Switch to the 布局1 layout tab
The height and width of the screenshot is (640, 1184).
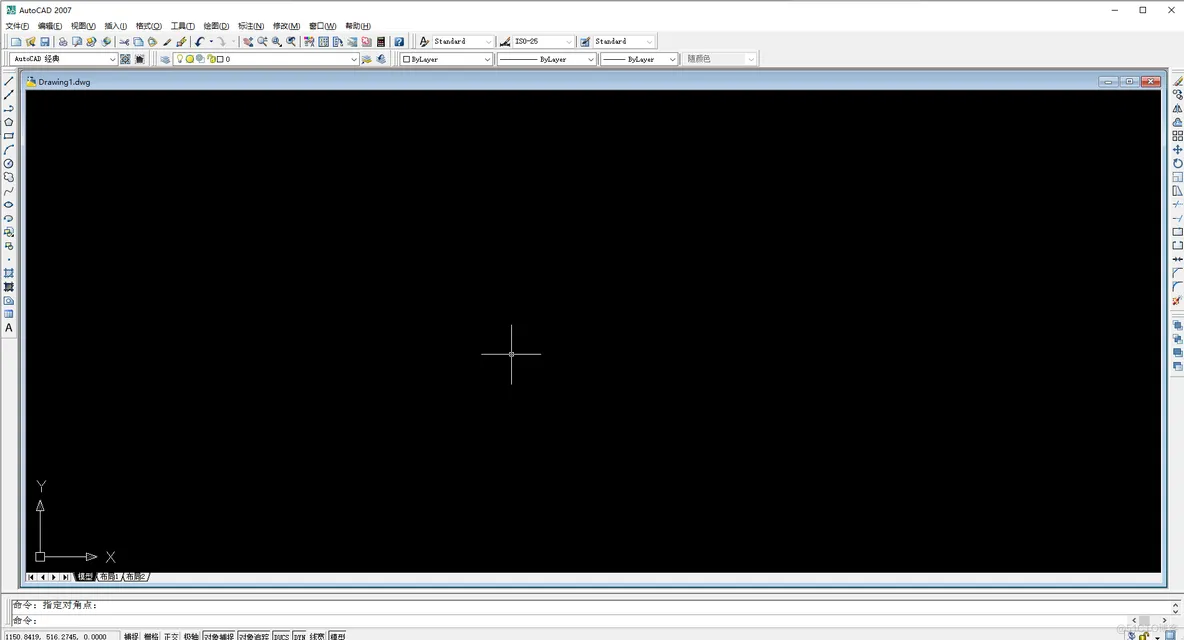pos(109,577)
